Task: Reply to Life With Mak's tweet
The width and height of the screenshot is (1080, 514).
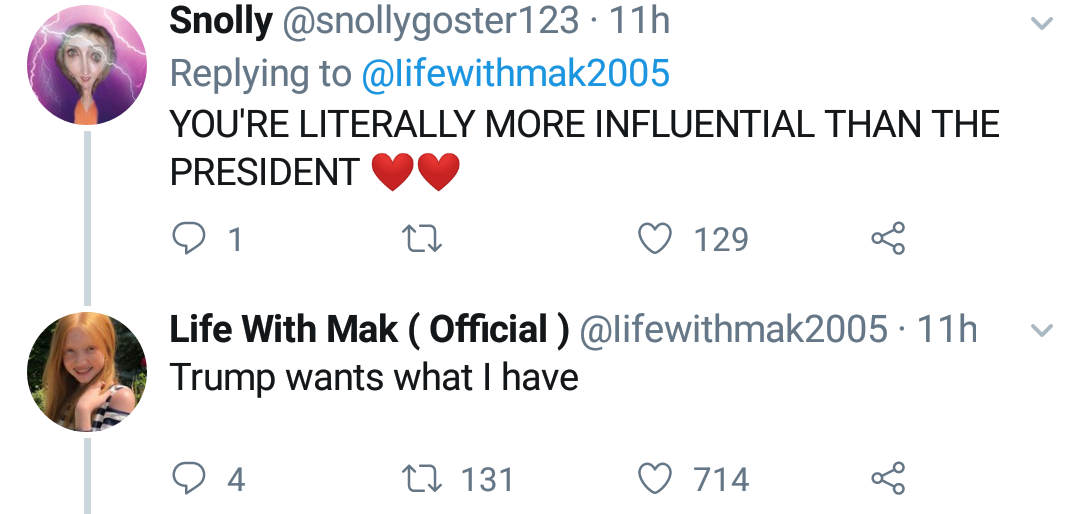Action: pyautogui.click(x=187, y=479)
